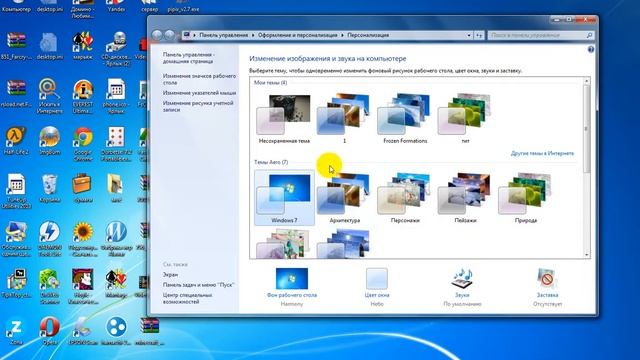Open the Help question mark icon
This screenshot has height=360, width=640.
tap(591, 49)
